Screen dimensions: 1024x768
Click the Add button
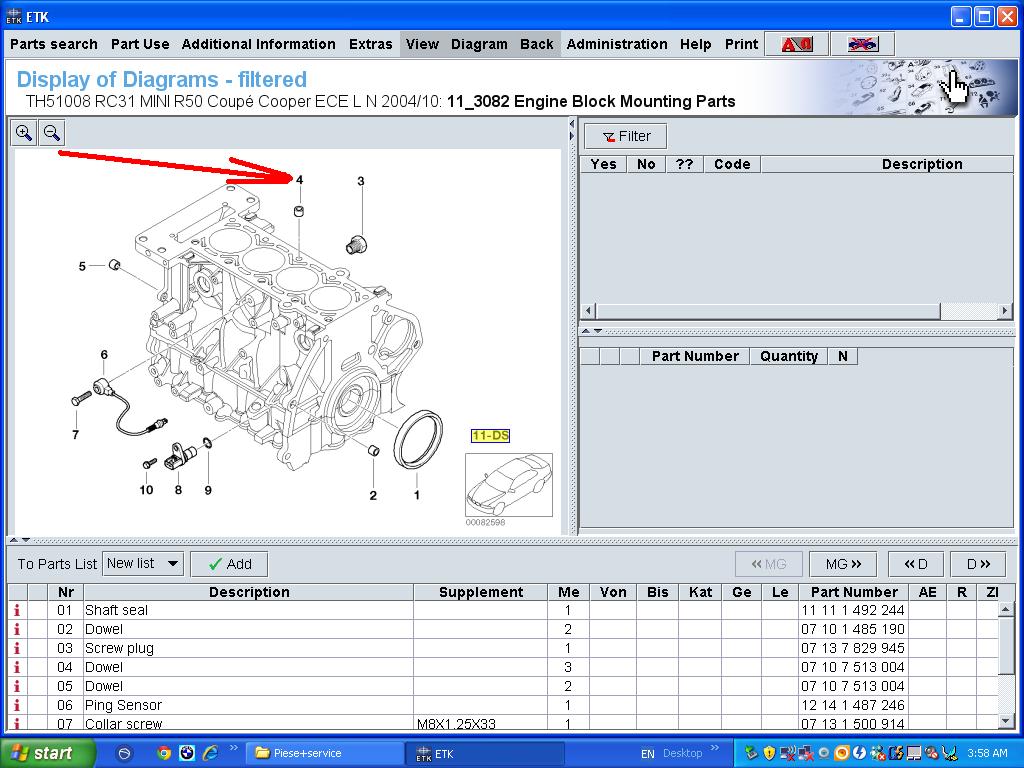229,564
